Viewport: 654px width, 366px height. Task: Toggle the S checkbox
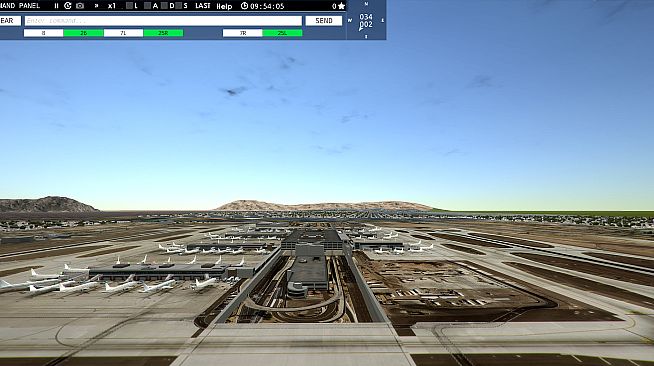click(179, 6)
